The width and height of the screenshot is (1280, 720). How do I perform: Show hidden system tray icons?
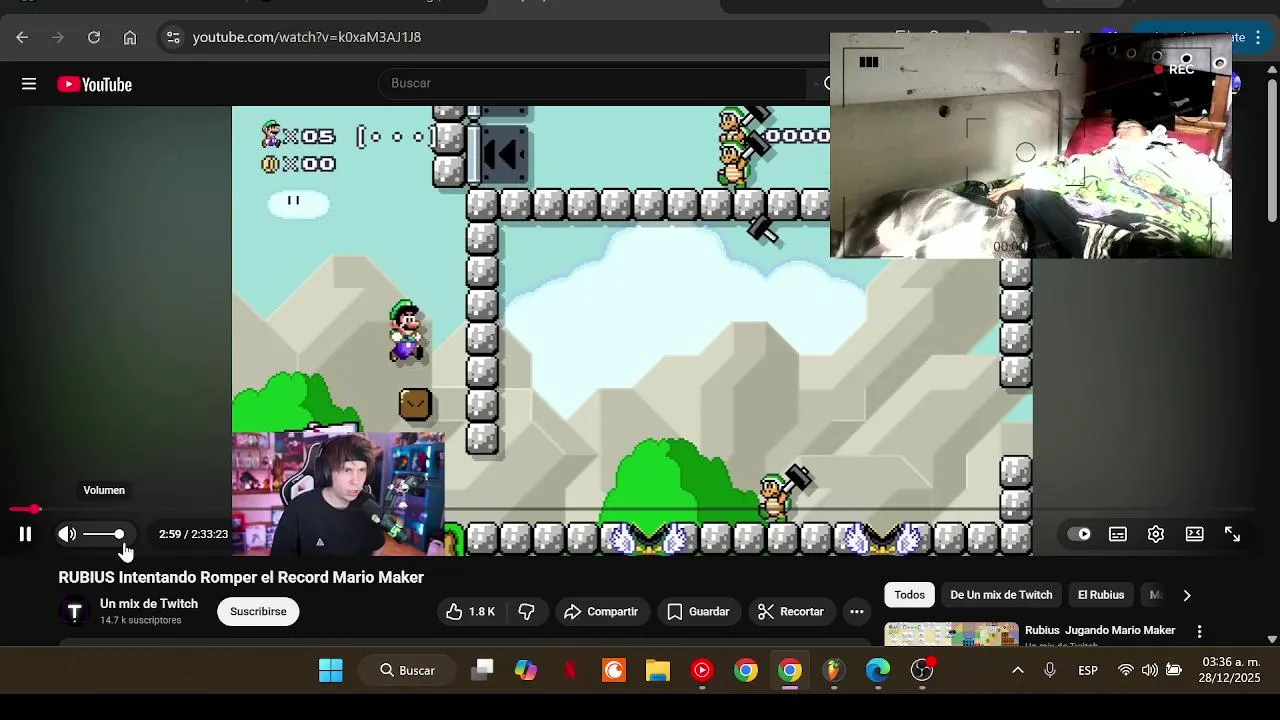tap(1018, 670)
